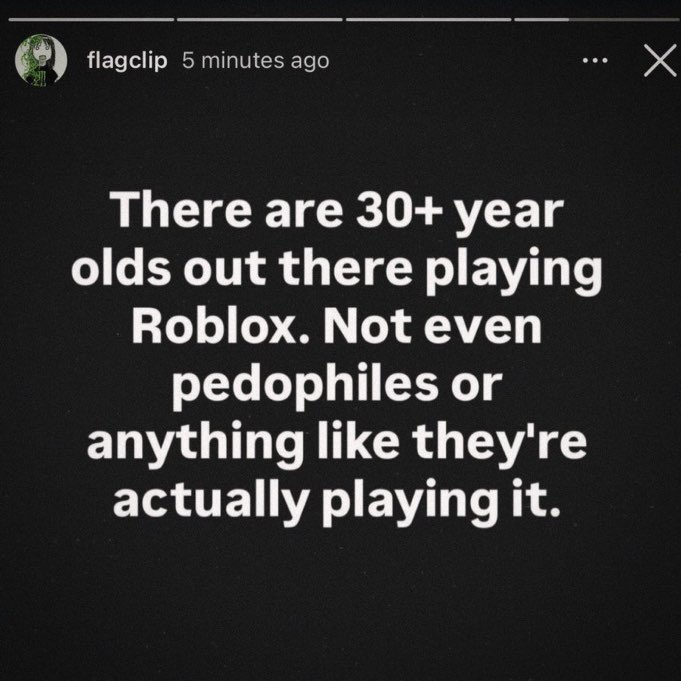Click the unfilled end of the last progress bar

pyautogui.click(x=624, y=20)
